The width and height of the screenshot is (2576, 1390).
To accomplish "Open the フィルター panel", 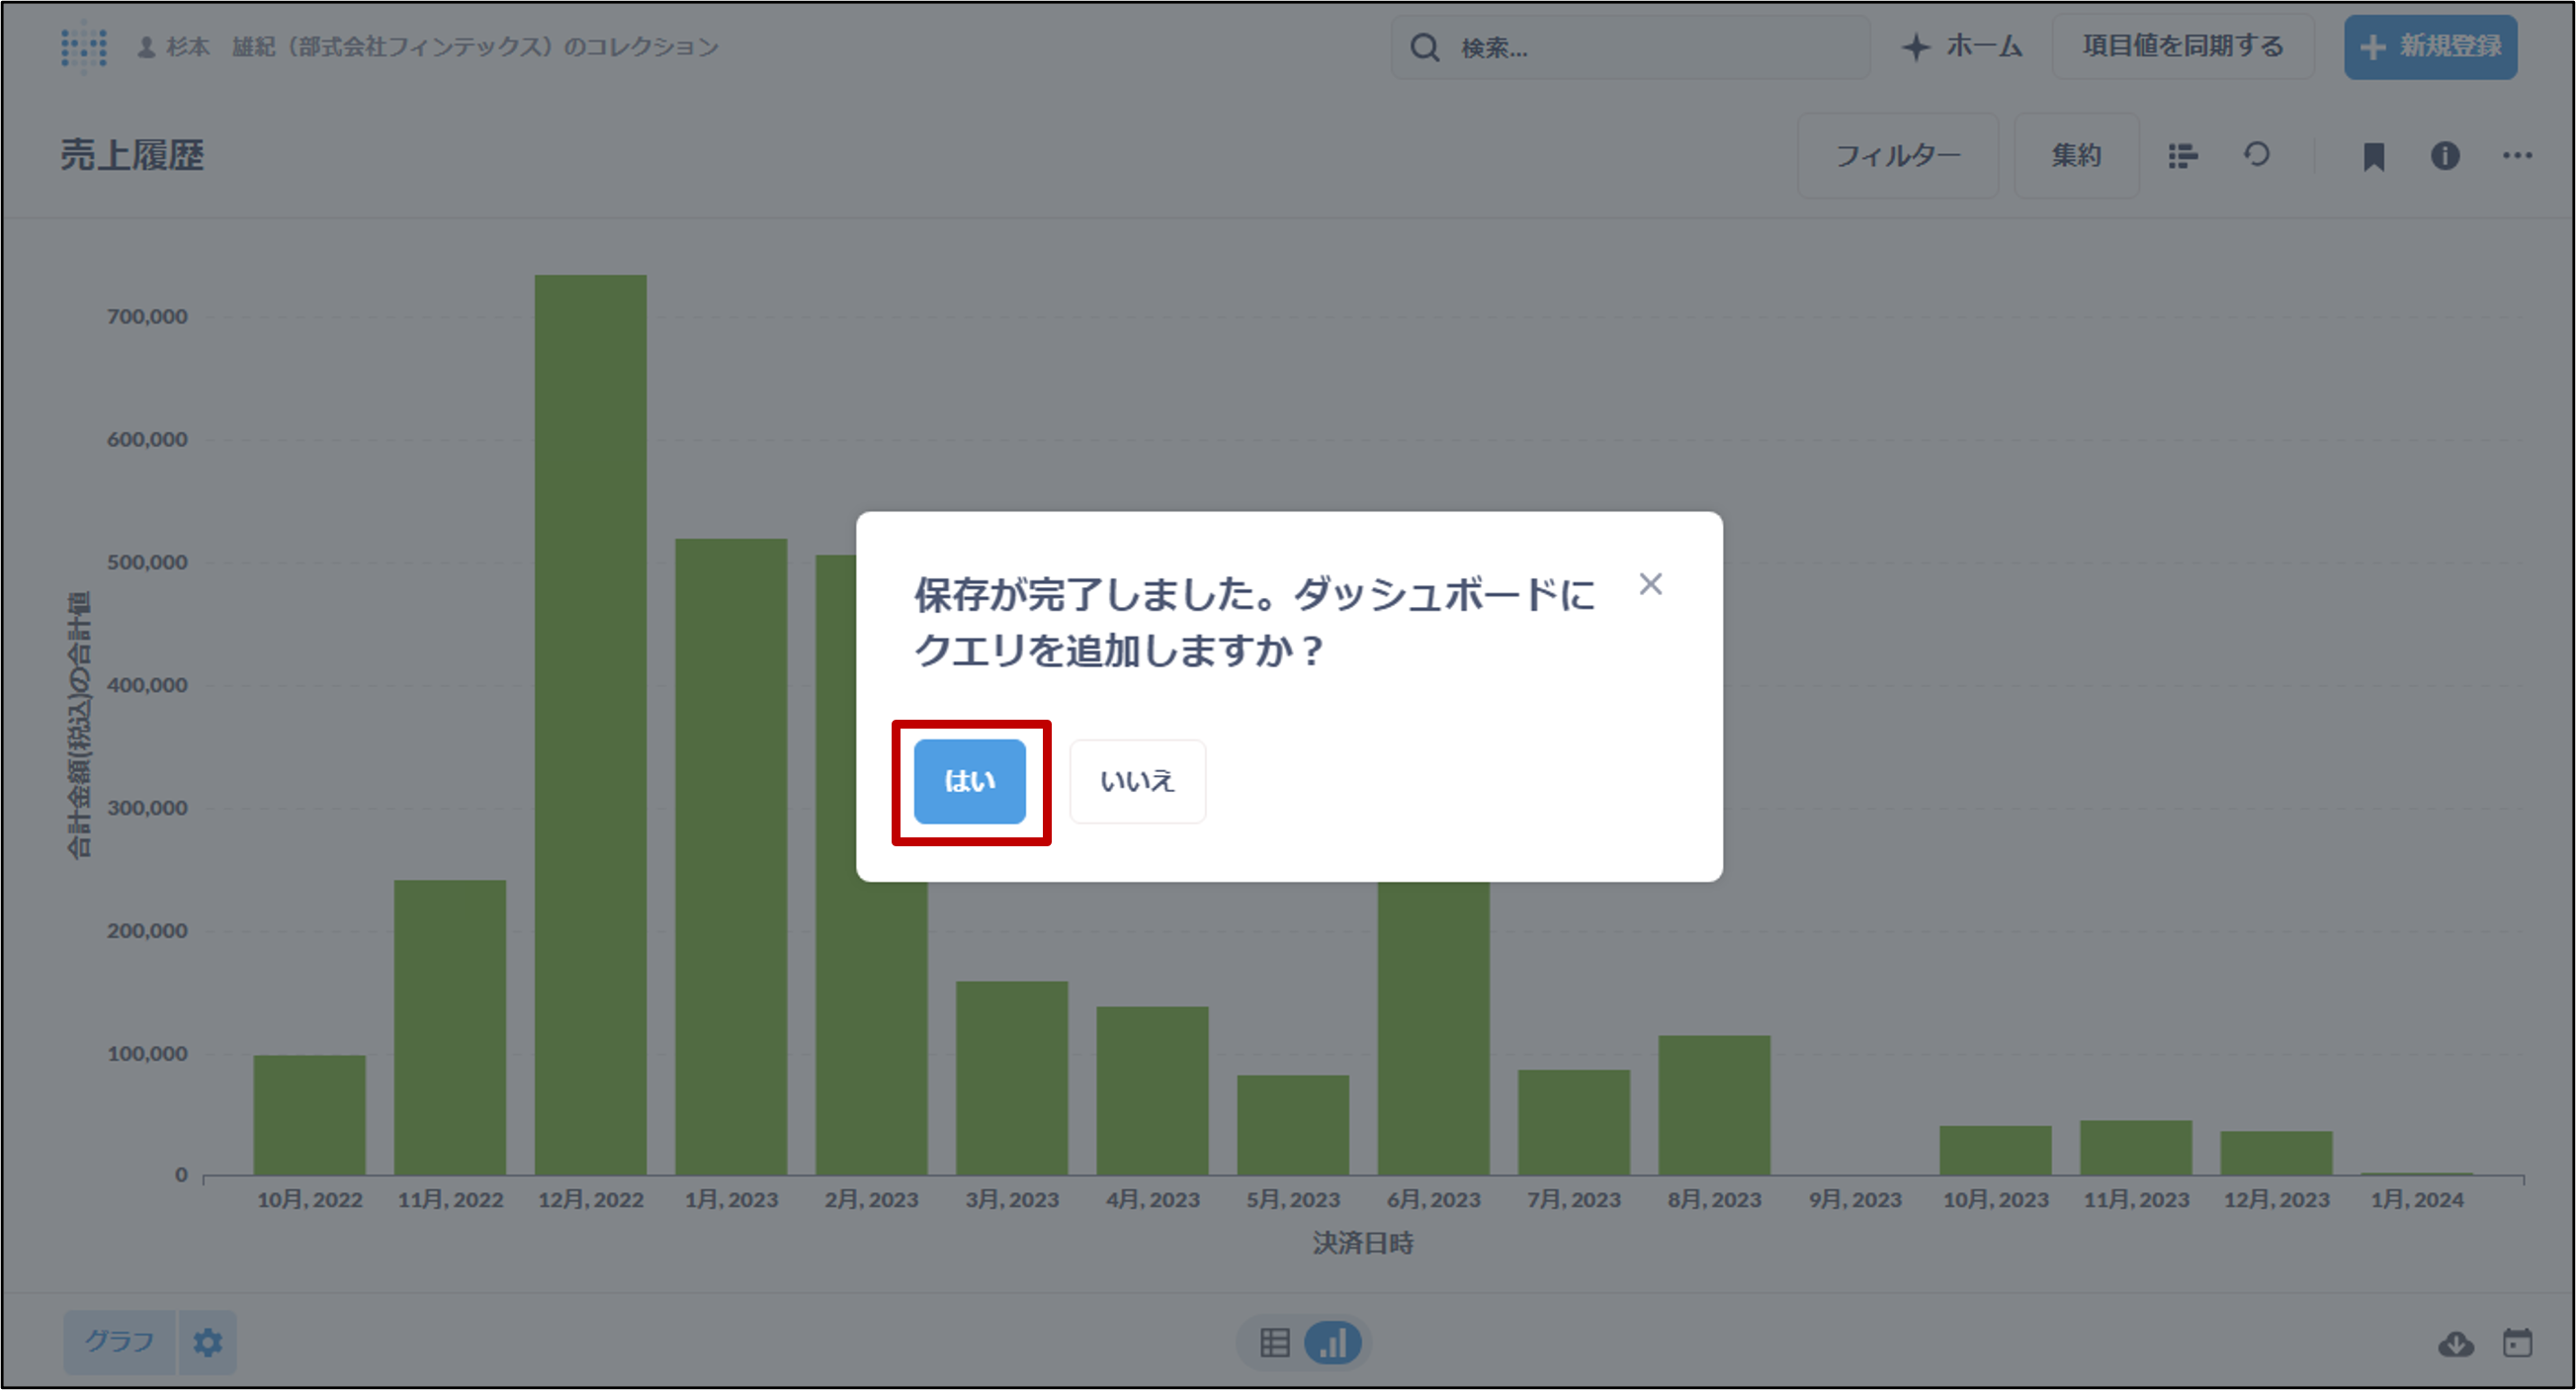I will 1897,156.
